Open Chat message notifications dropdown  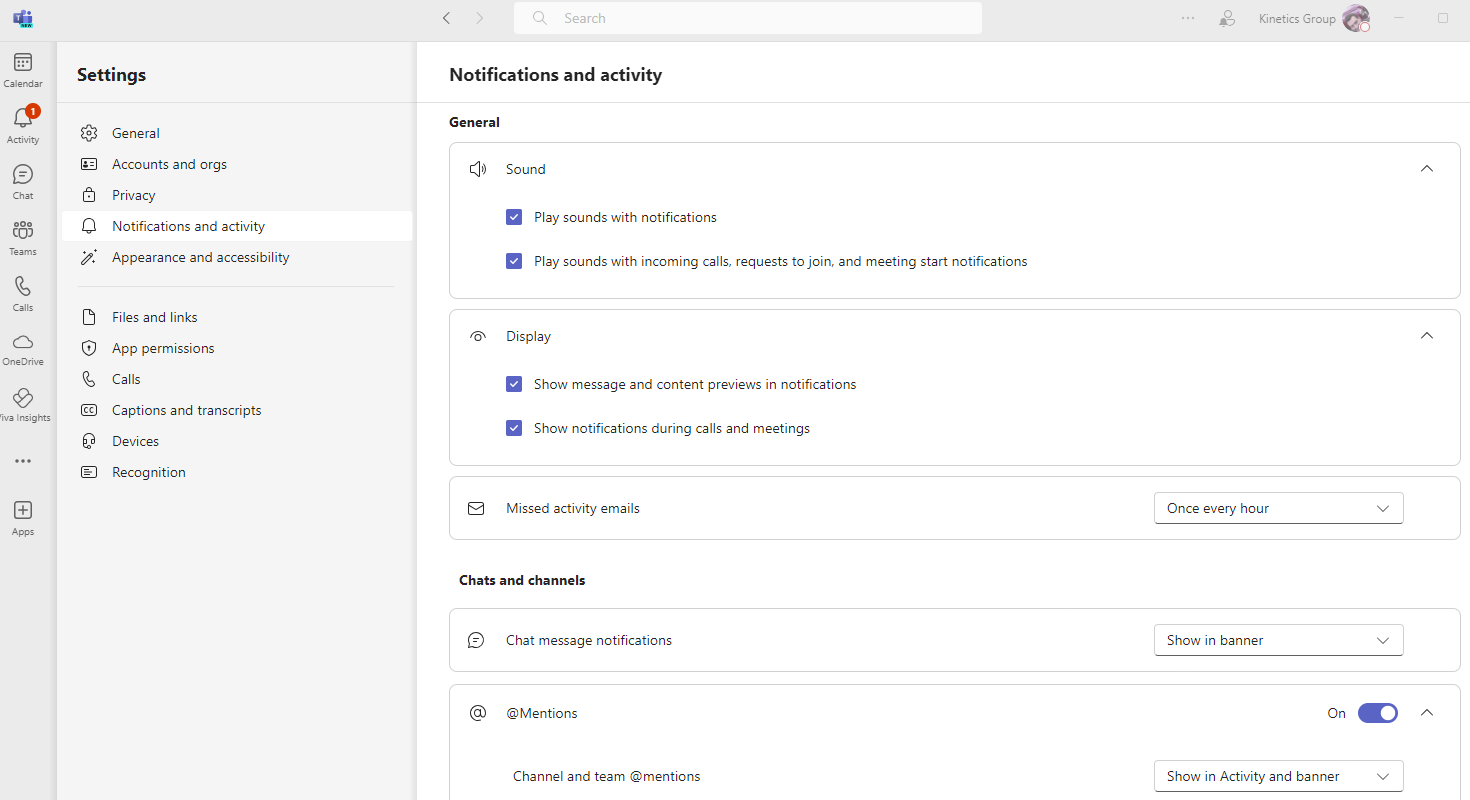click(1278, 640)
